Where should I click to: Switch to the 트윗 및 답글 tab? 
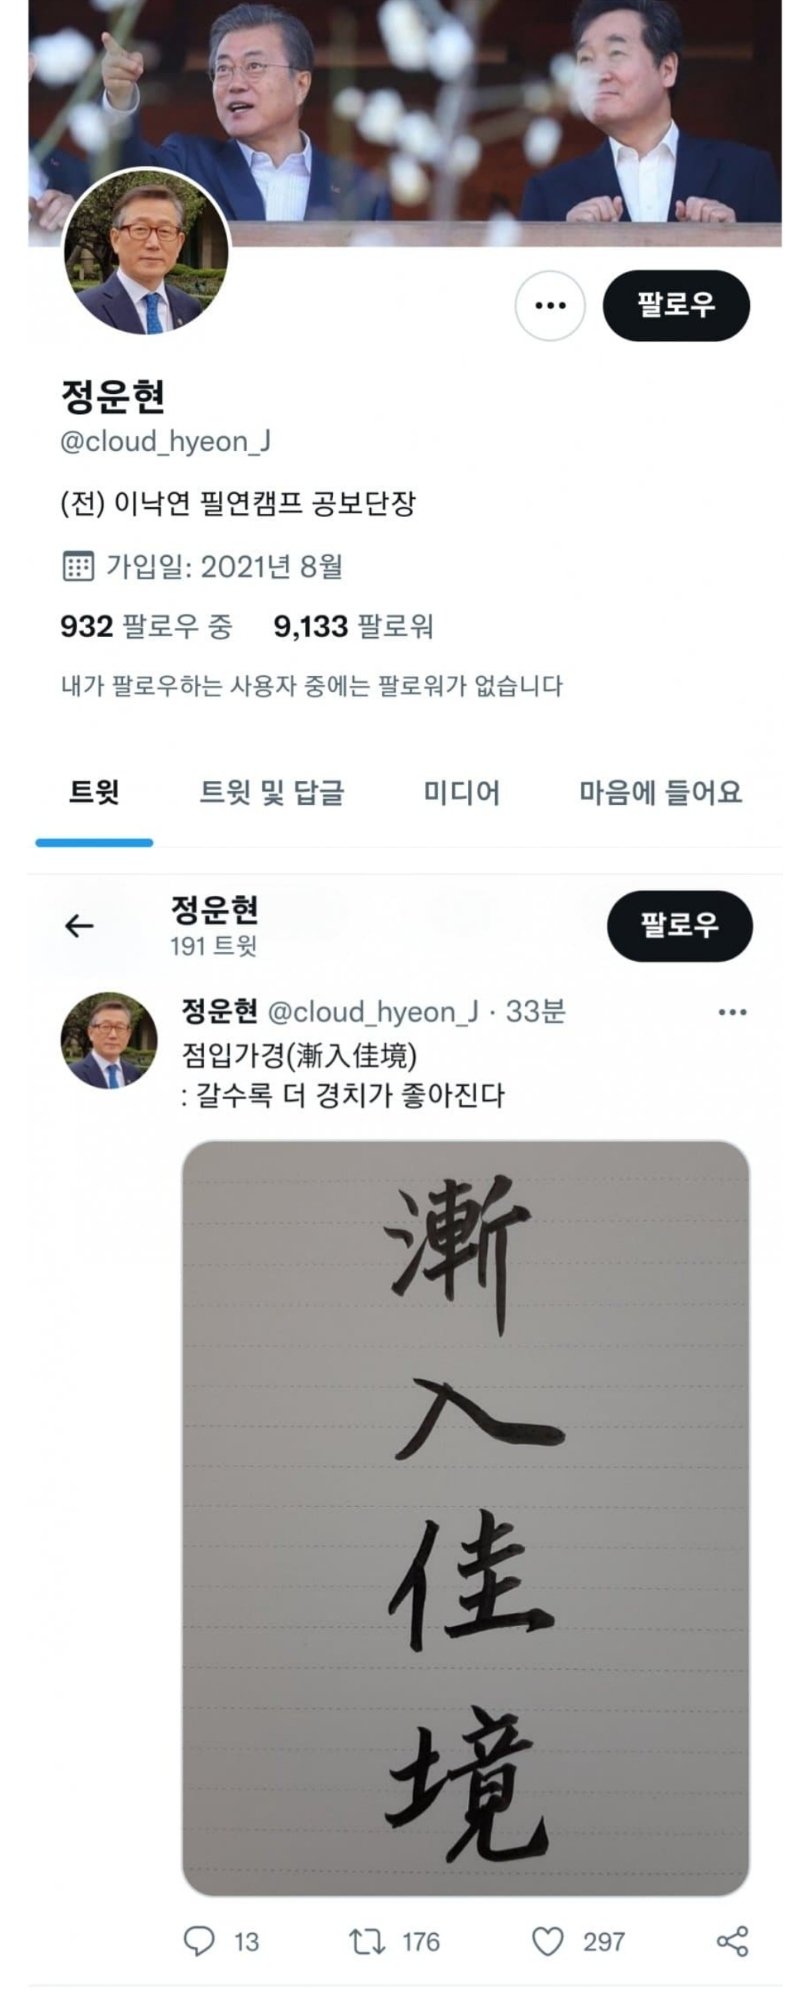click(x=272, y=792)
